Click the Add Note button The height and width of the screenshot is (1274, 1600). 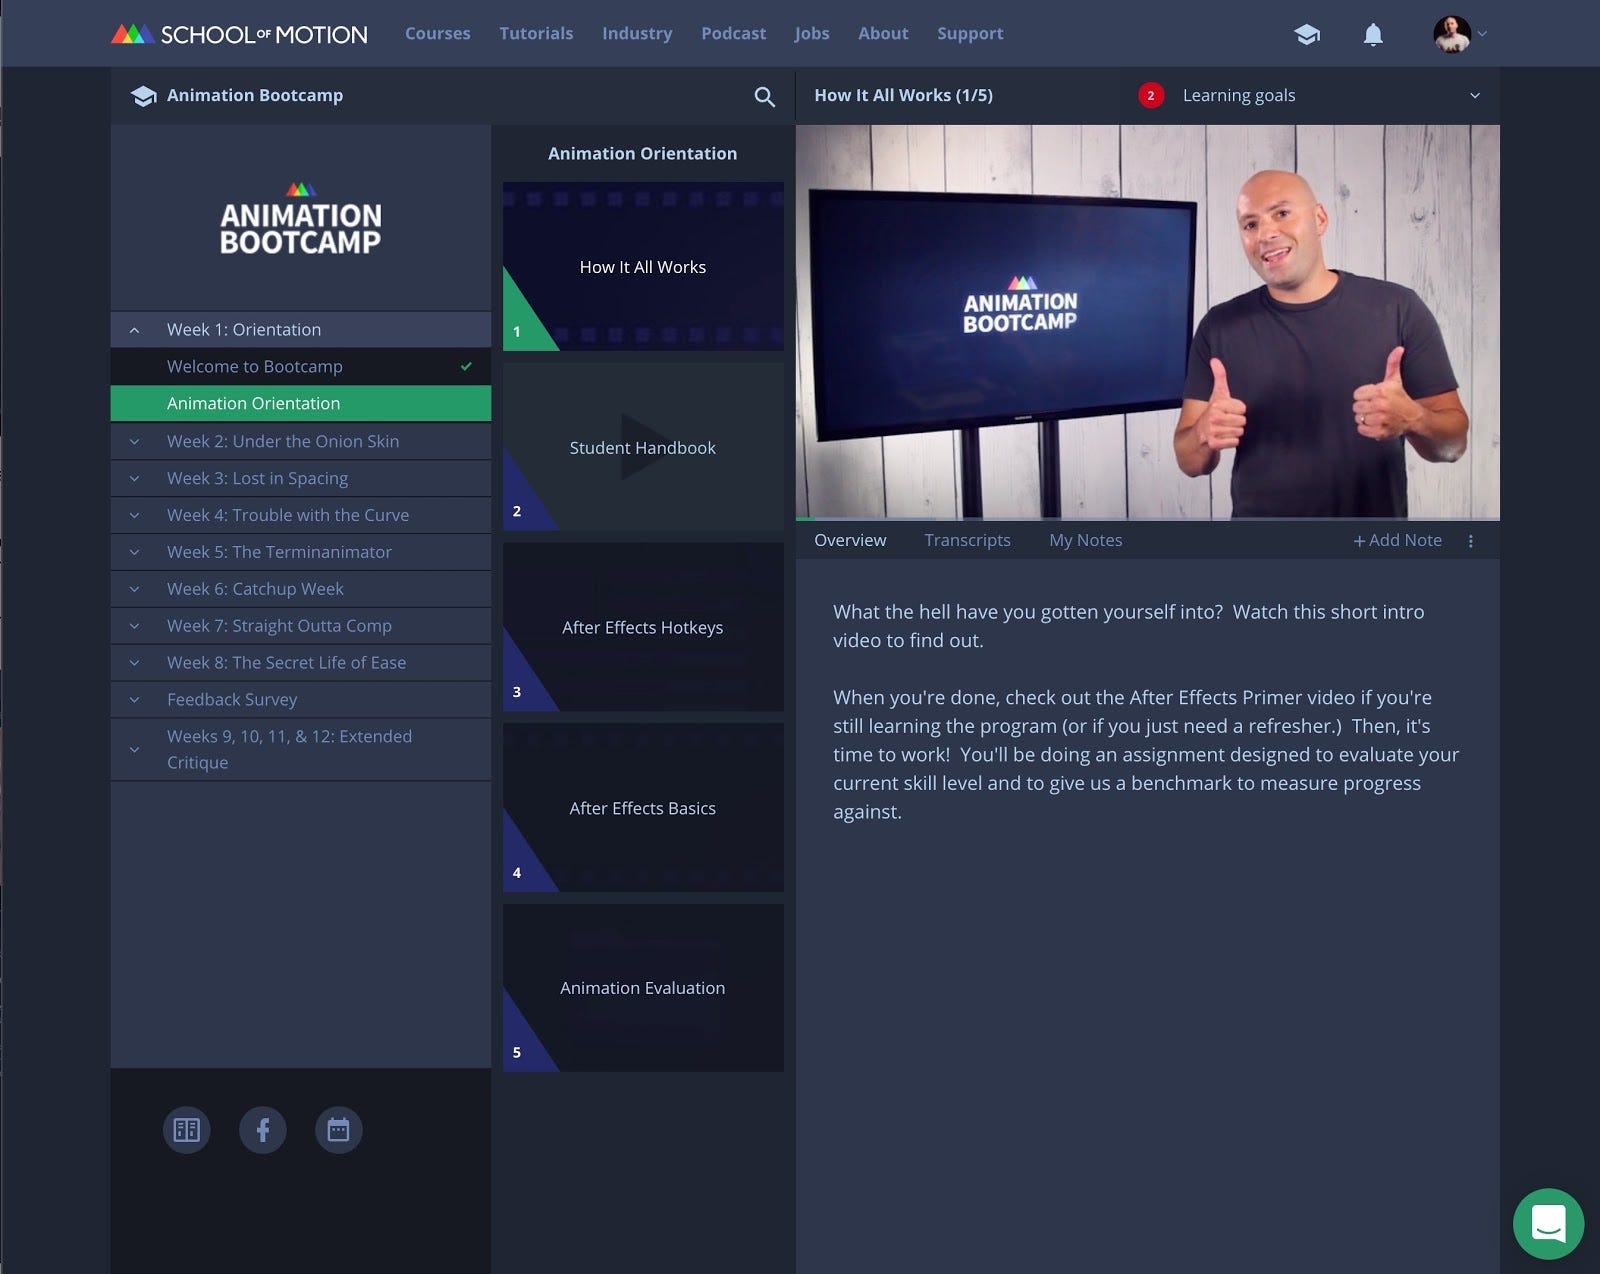point(1397,541)
